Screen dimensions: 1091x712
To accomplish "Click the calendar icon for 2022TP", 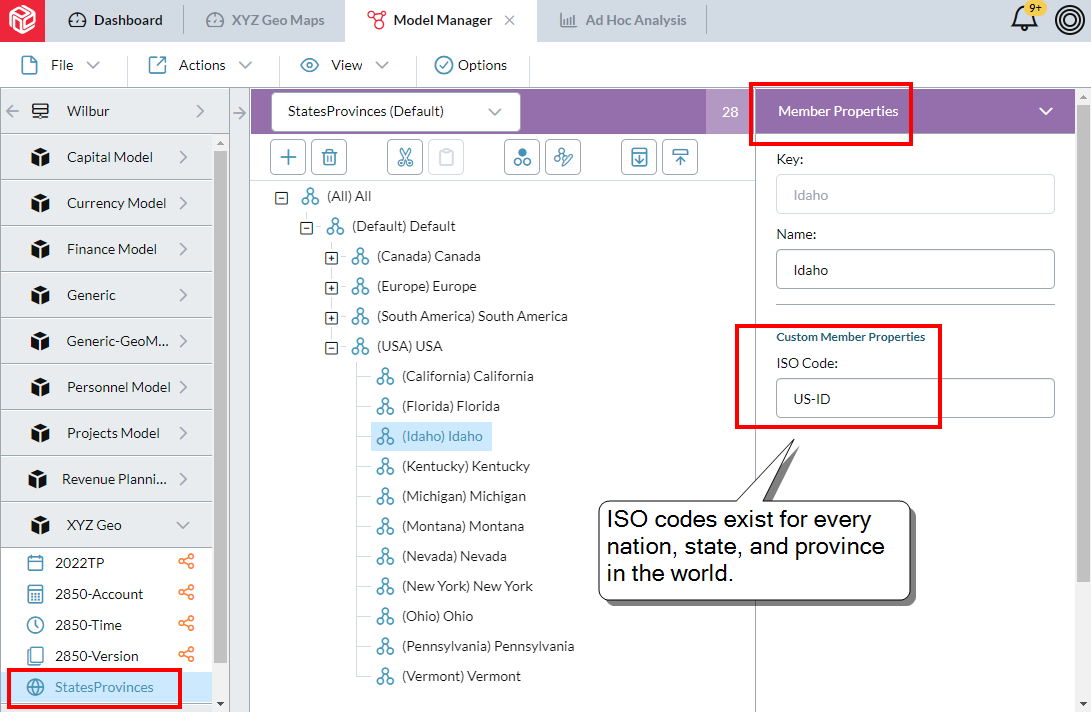I will (x=35, y=562).
